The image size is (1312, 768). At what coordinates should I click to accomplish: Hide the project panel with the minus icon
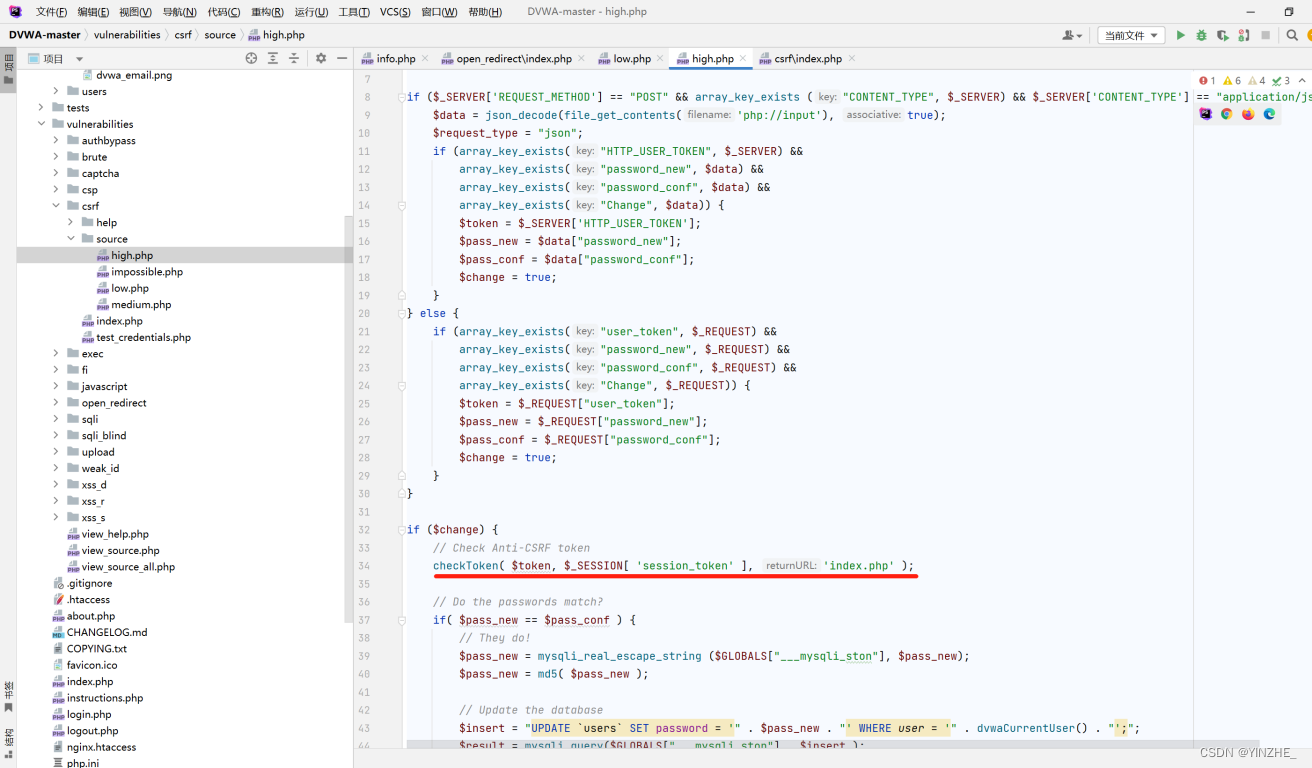point(341,58)
